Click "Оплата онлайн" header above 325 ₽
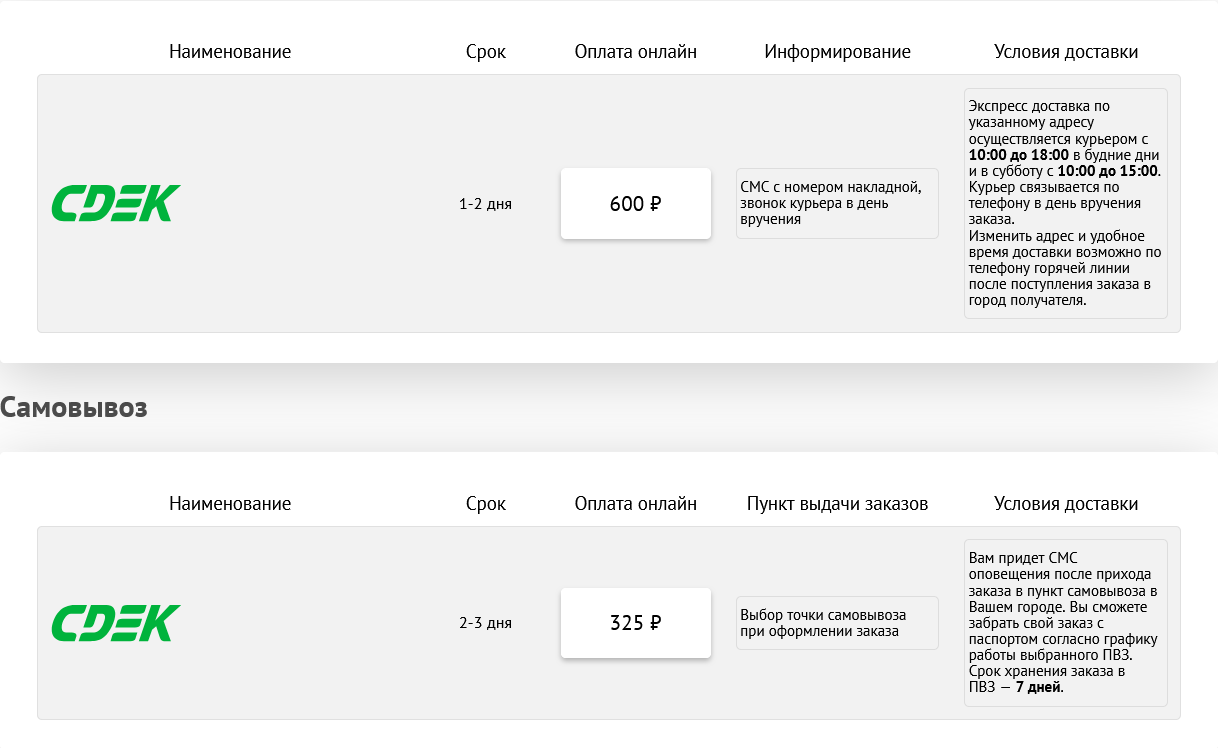1218x748 pixels. (x=636, y=504)
